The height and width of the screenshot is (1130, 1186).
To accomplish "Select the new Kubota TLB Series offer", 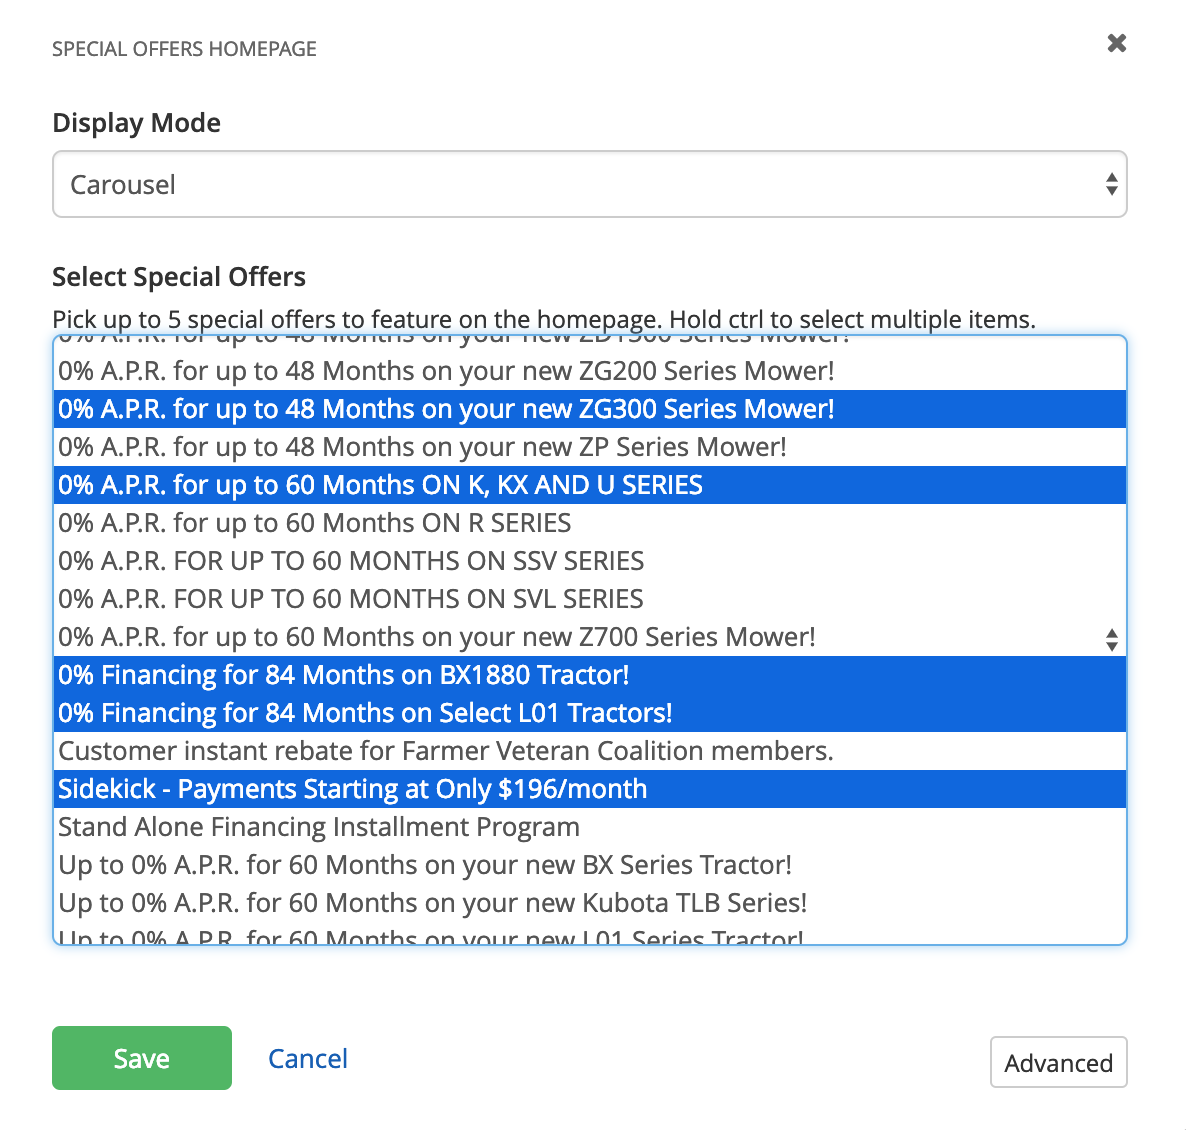I will [589, 903].
